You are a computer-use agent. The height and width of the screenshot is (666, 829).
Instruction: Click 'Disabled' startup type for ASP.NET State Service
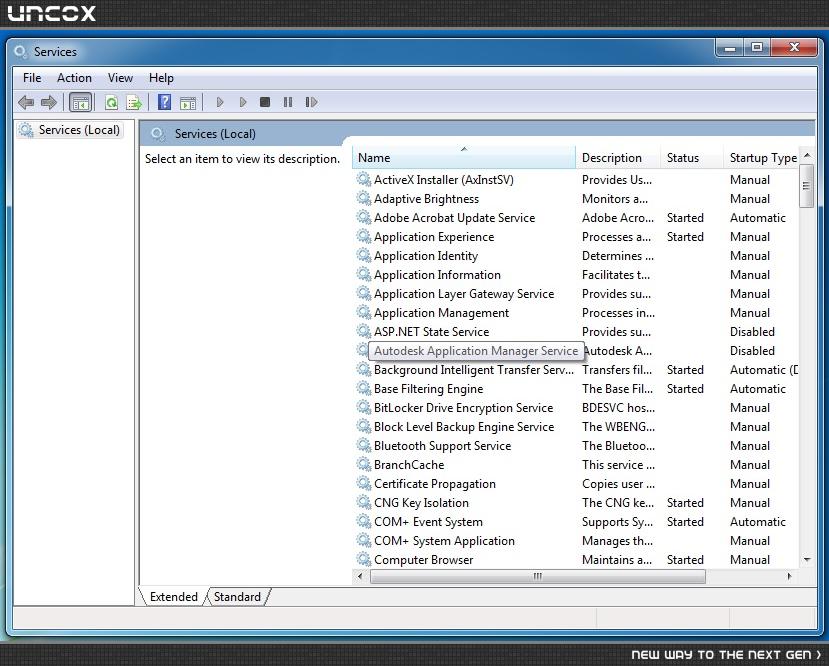coord(752,332)
